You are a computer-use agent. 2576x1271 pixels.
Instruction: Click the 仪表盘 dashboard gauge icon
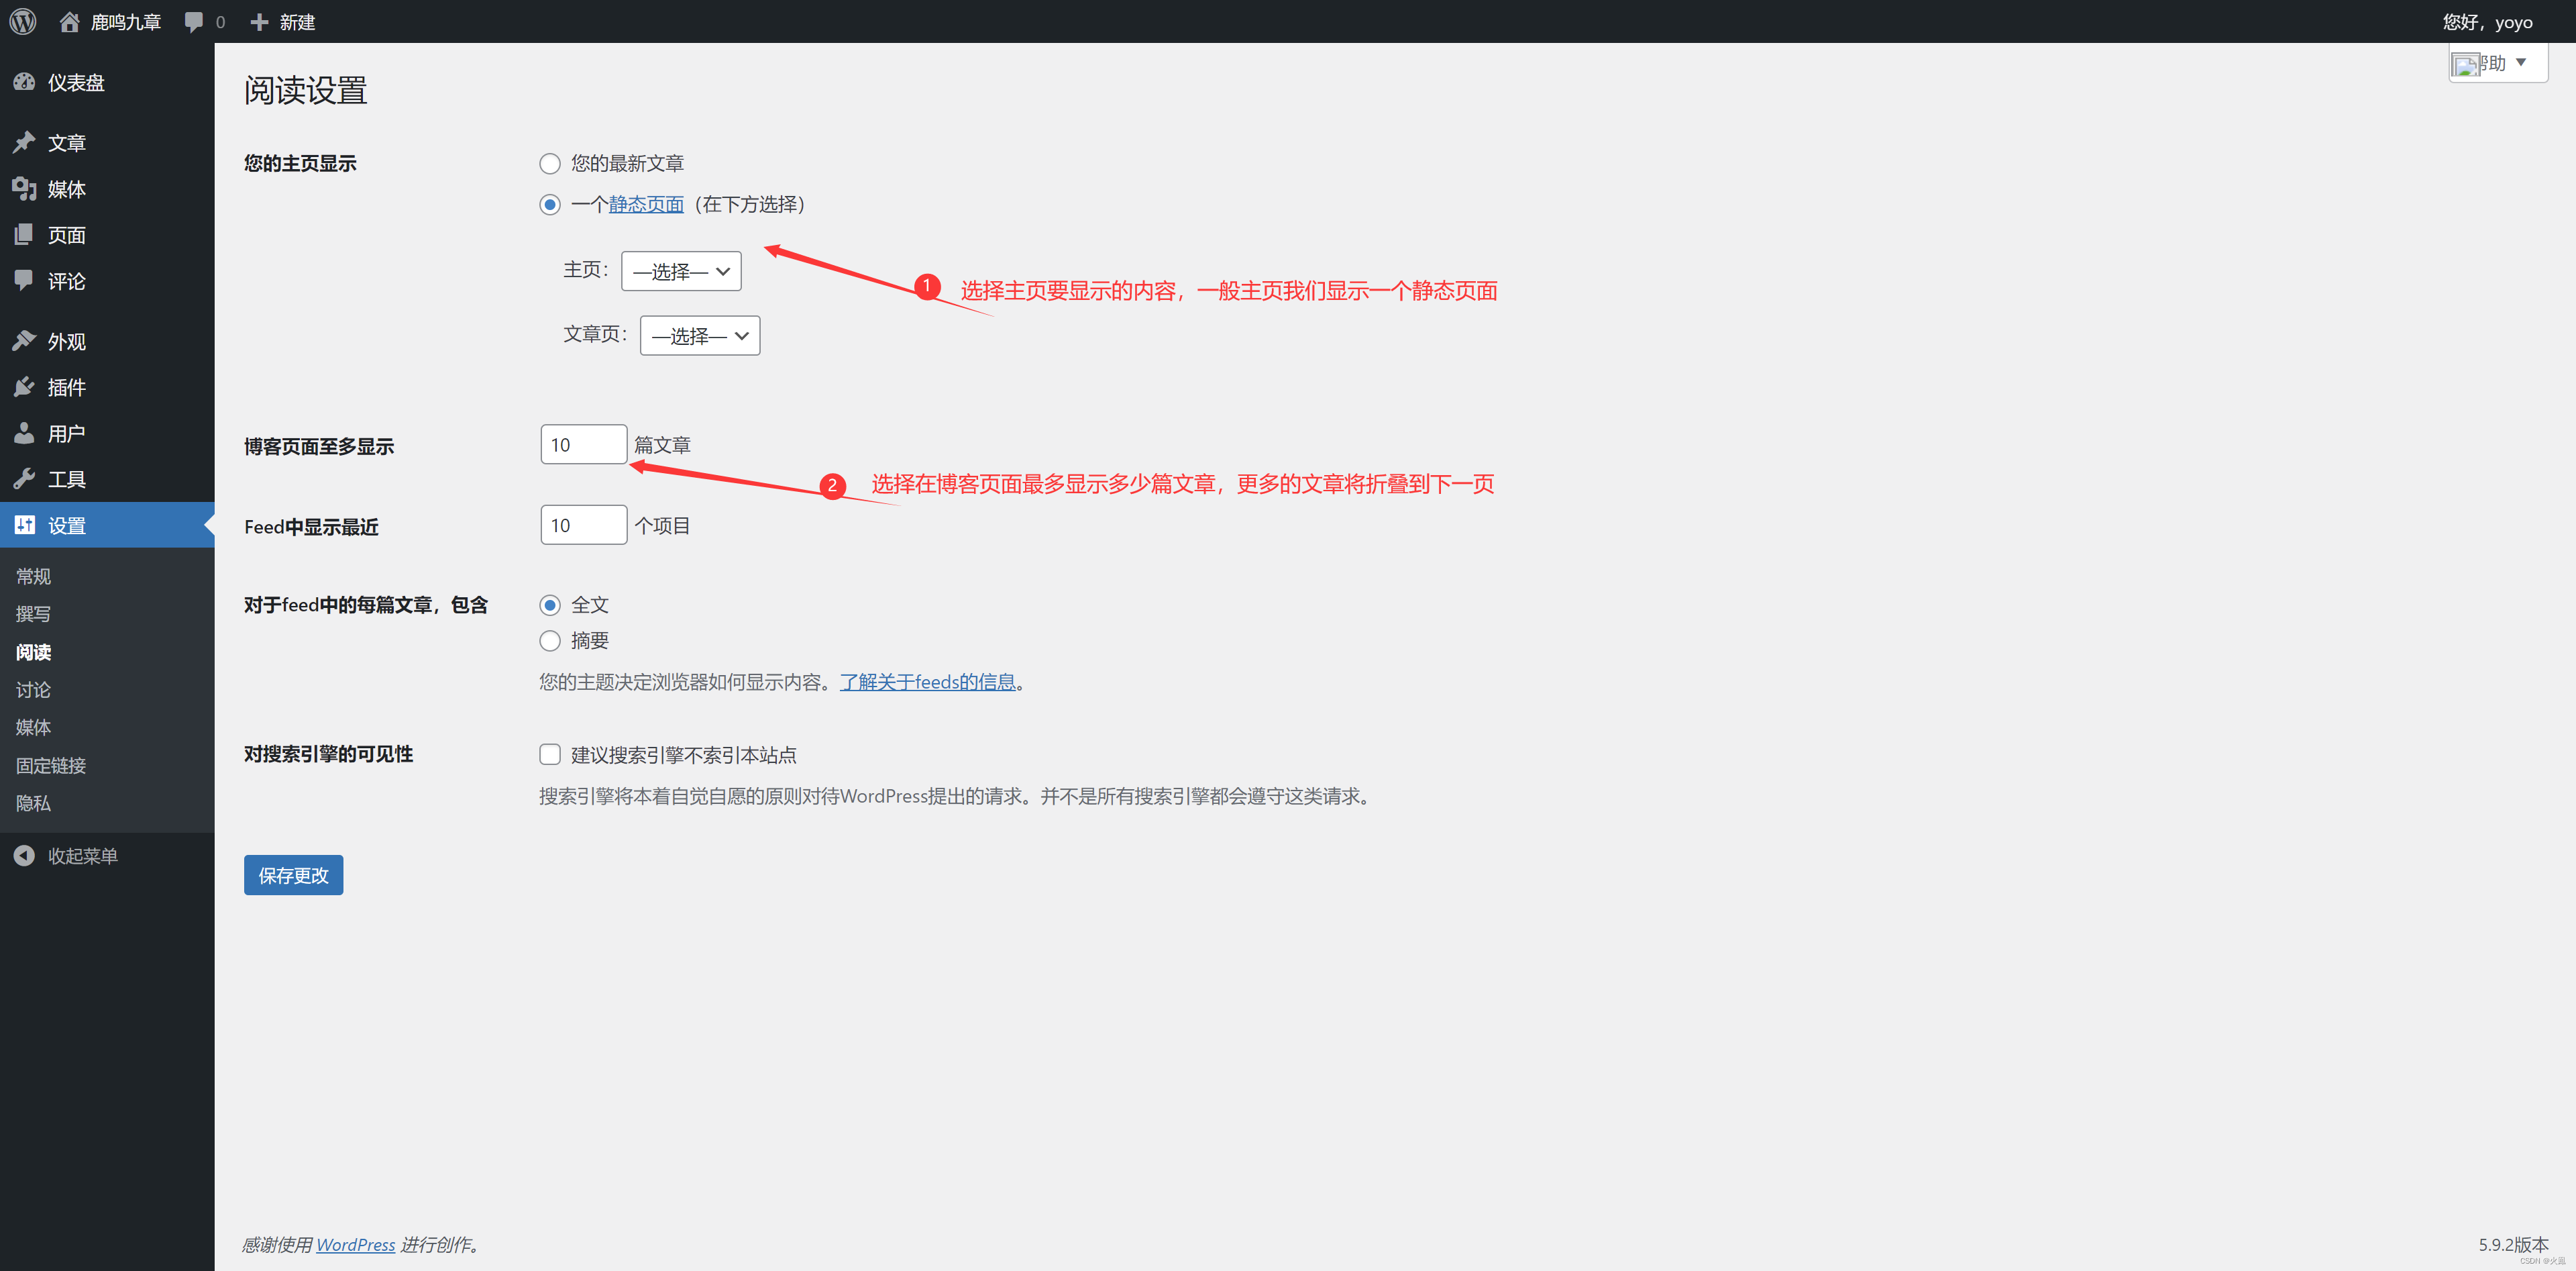click(24, 82)
